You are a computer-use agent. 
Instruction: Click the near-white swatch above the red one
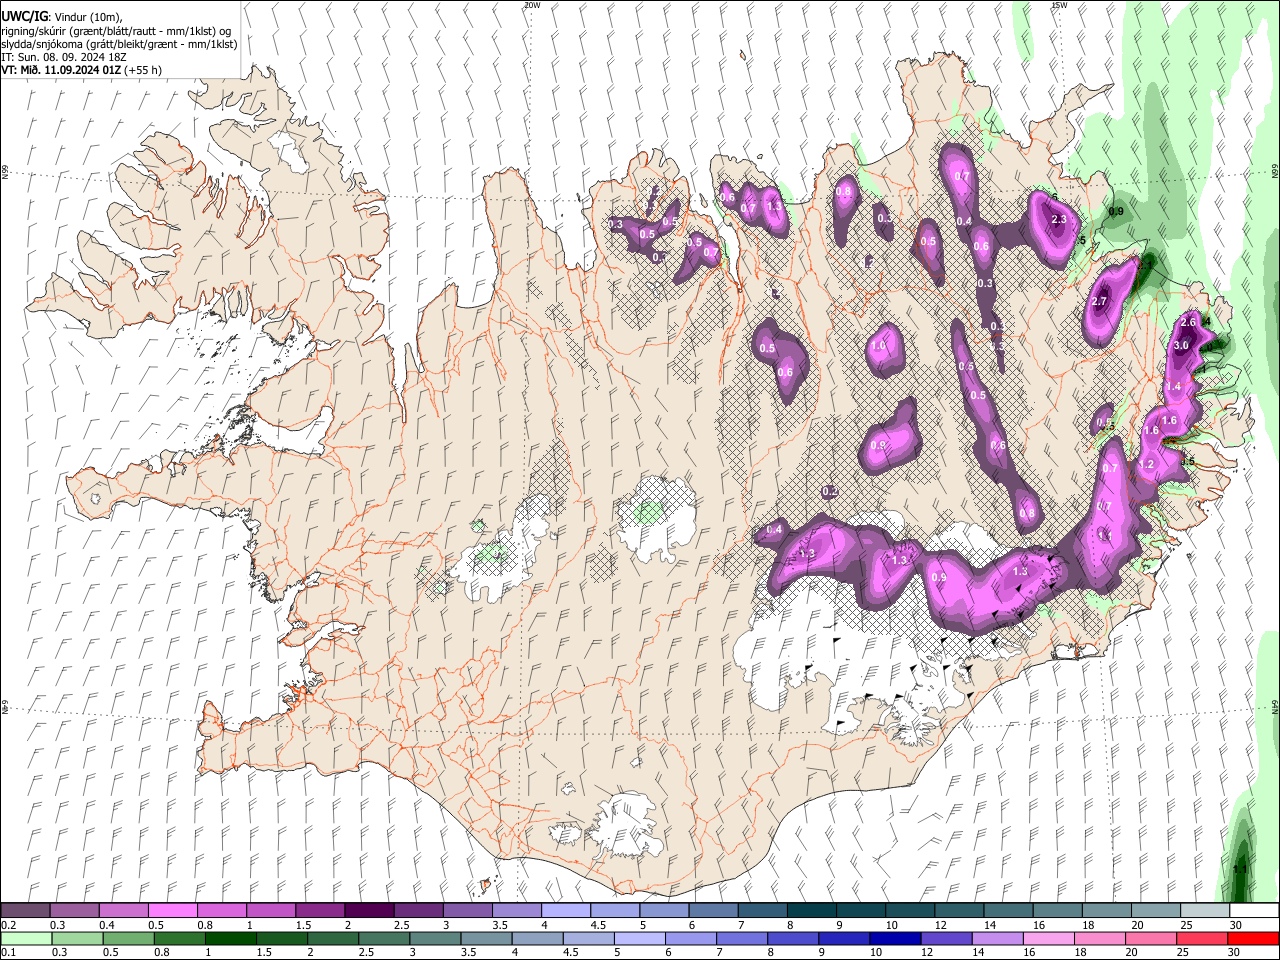pos(1253,911)
